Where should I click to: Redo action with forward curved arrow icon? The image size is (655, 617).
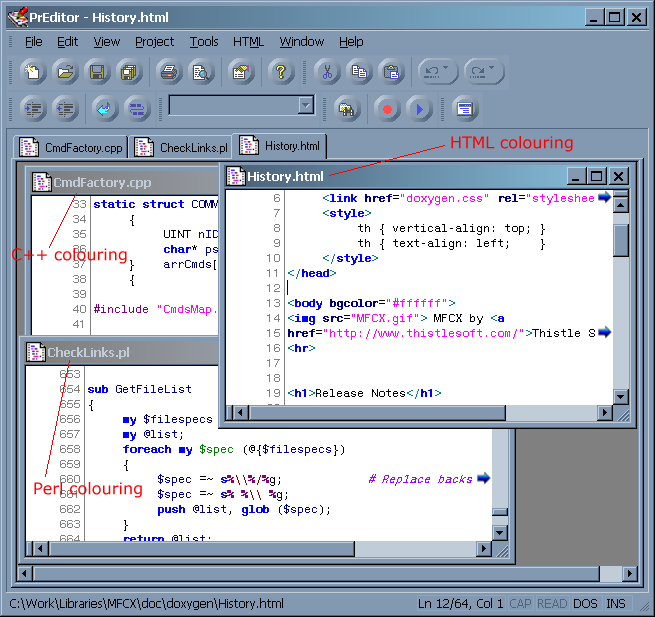pos(478,72)
